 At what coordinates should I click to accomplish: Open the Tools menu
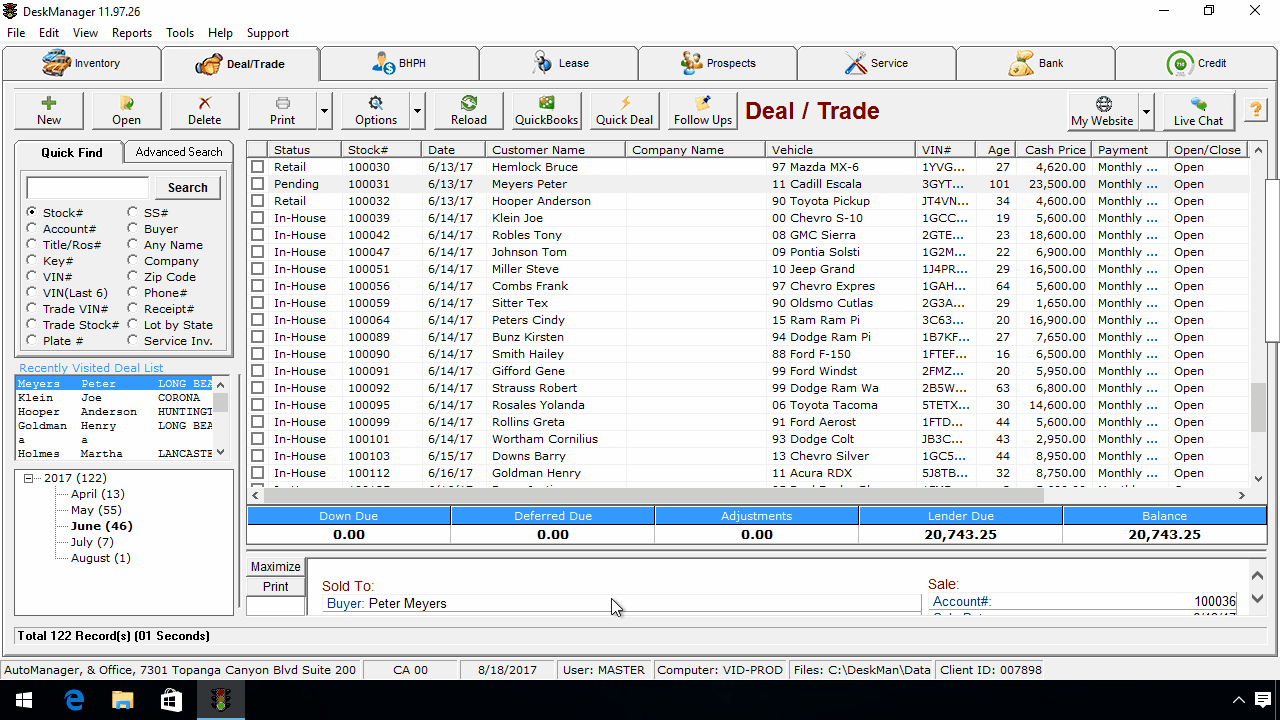coord(180,33)
